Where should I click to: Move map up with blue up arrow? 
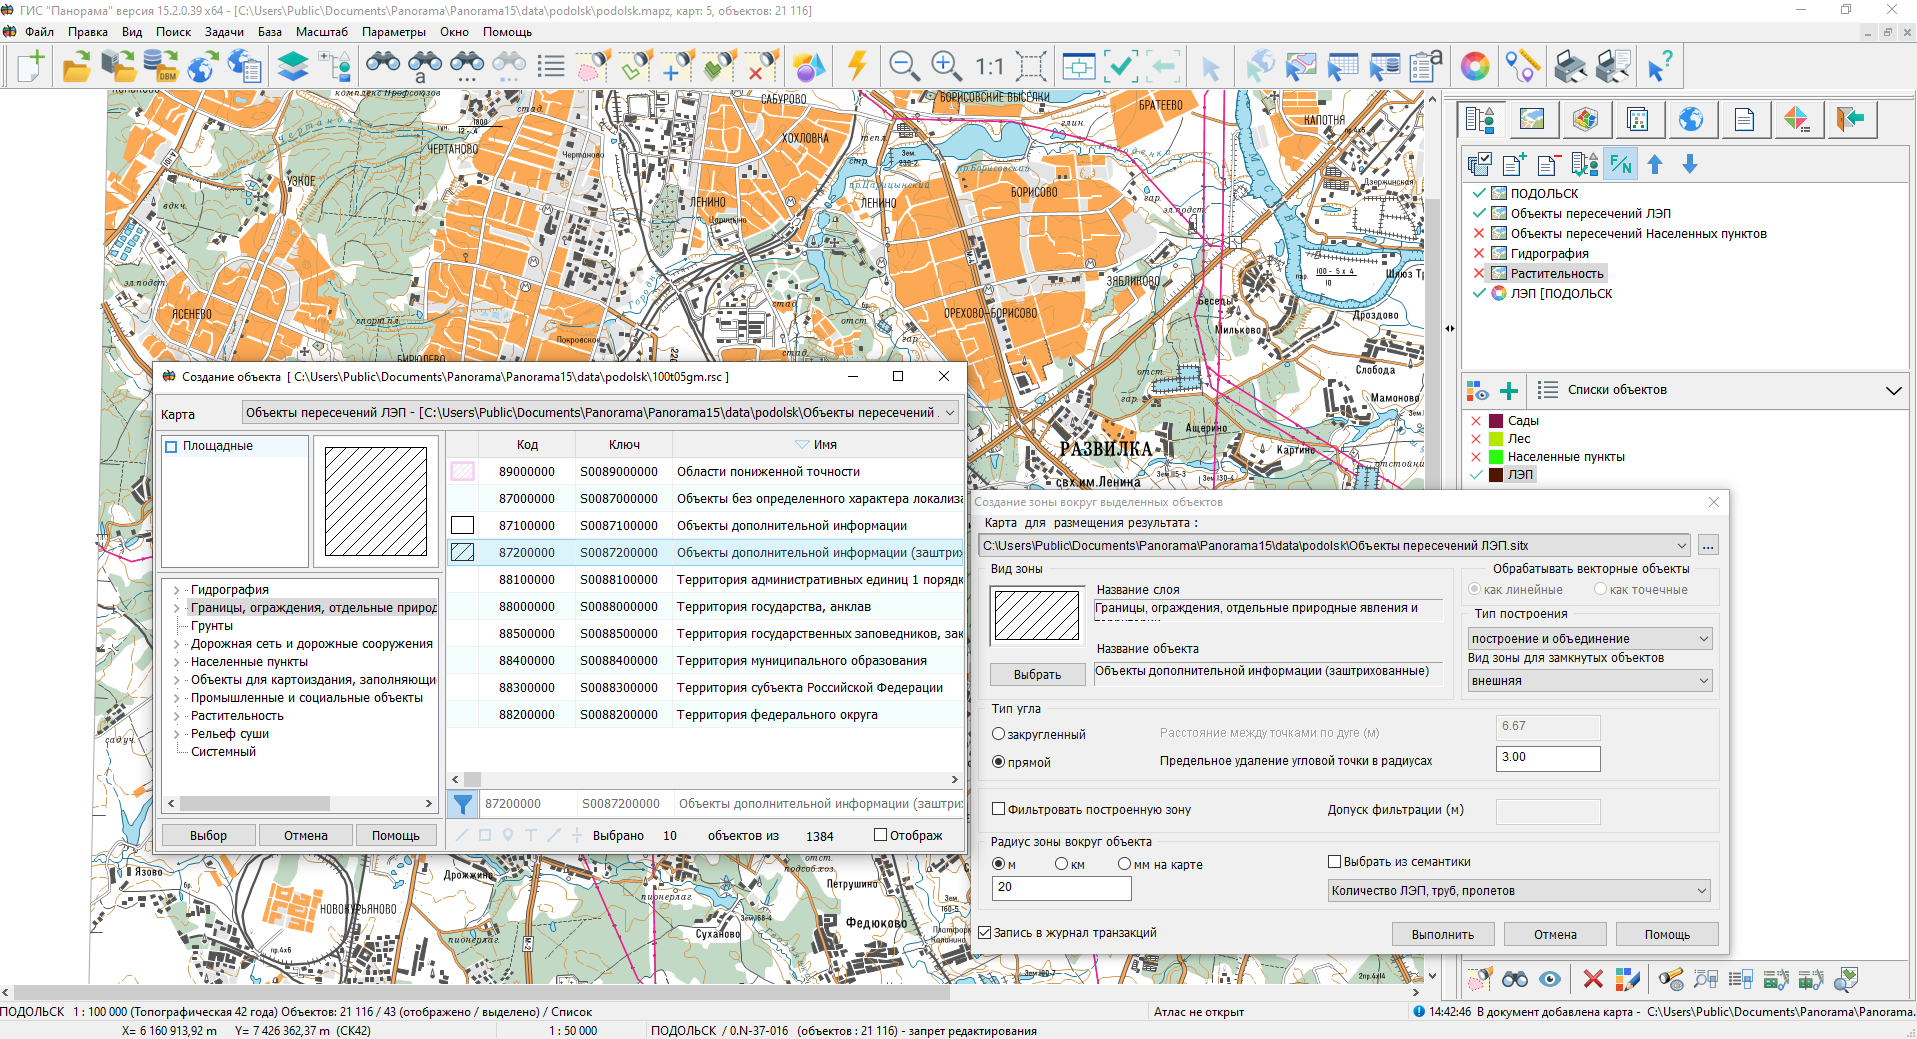[x=1655, y=164]
